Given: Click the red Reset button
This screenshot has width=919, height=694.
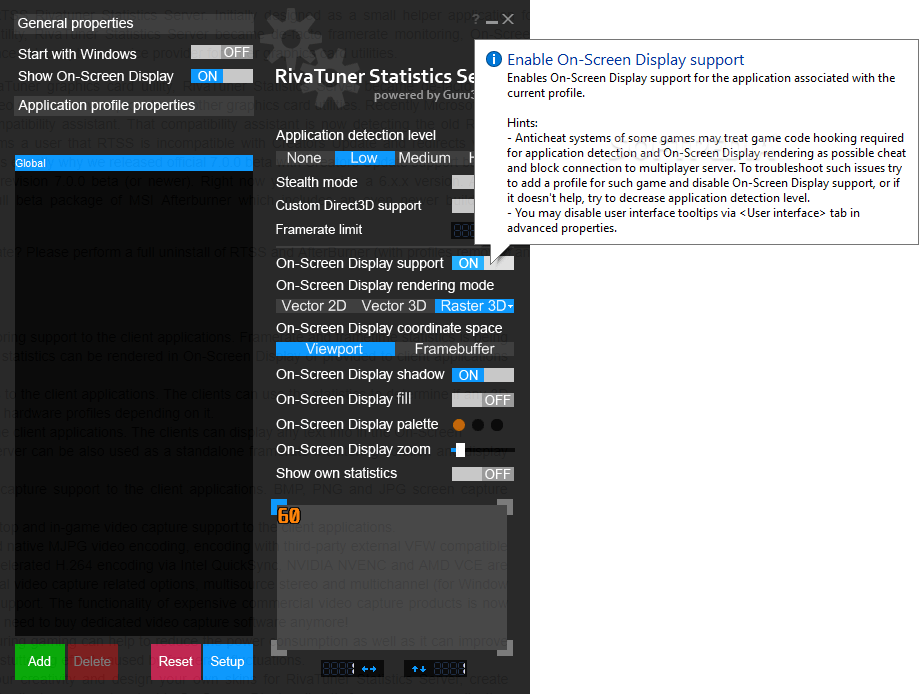Looking at the screenshot, I should 176,662.
